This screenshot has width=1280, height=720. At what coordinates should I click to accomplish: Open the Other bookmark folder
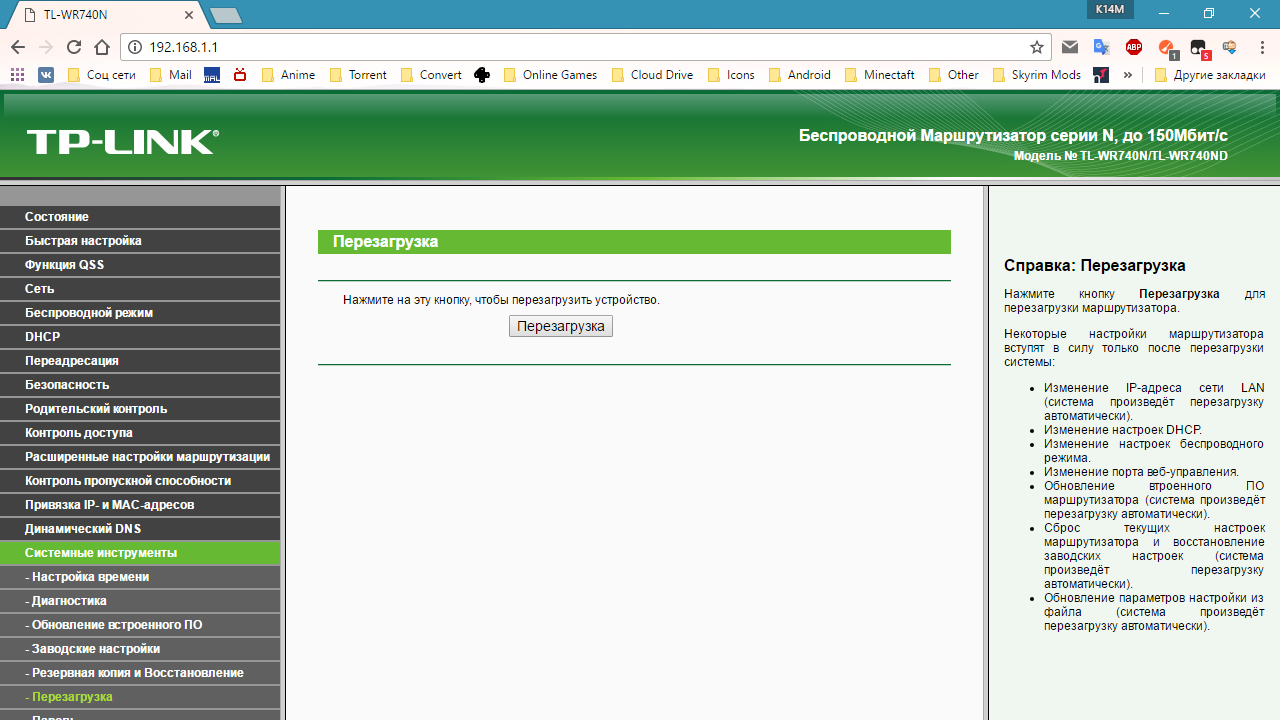click(x=954, y=75)
